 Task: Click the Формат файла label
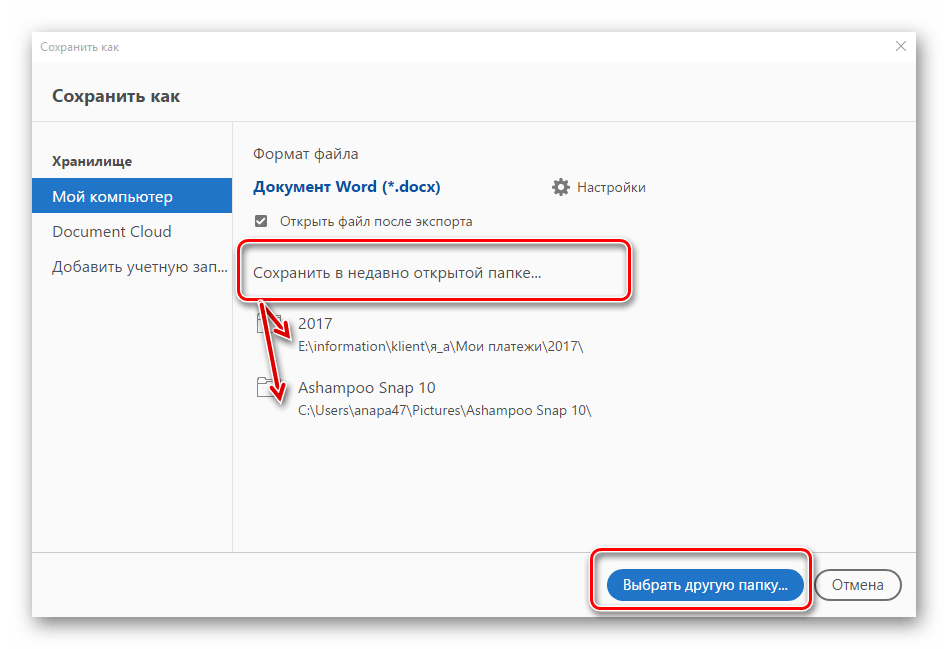[x=305, y=154]
